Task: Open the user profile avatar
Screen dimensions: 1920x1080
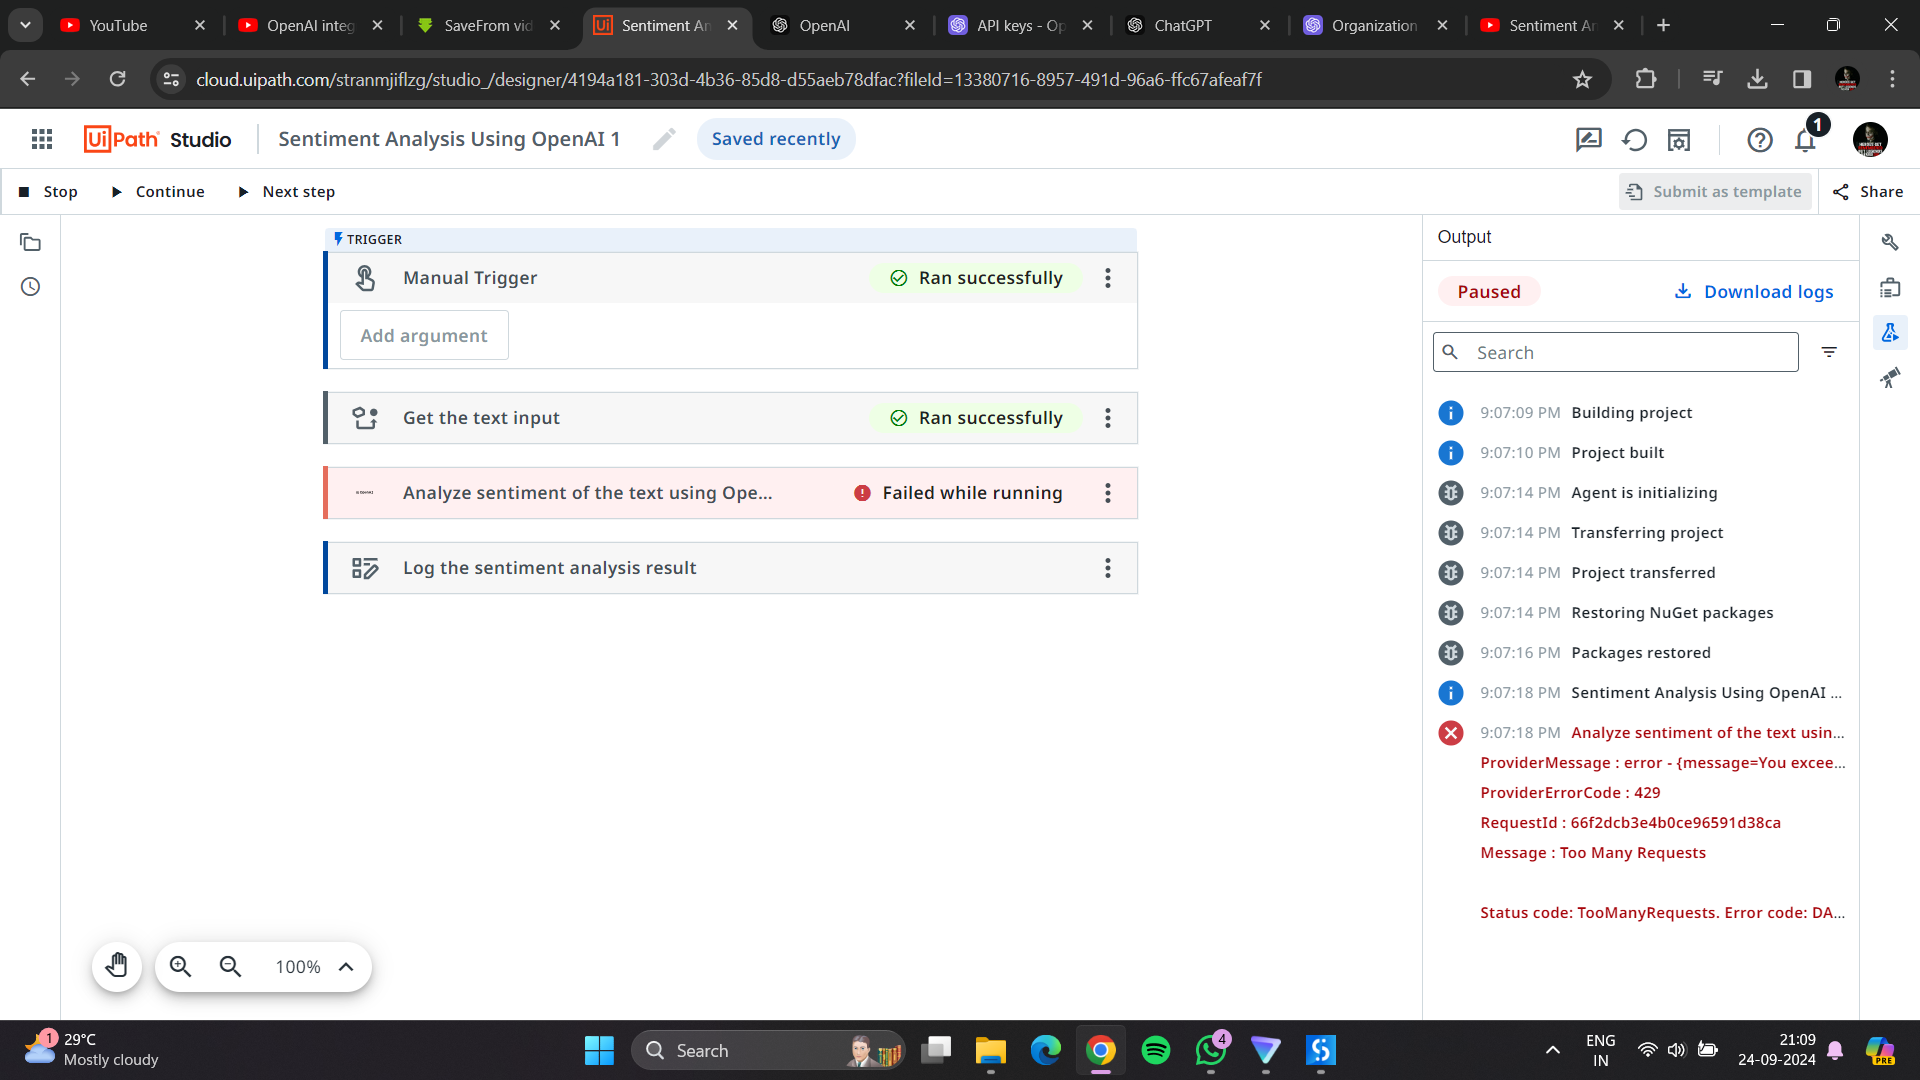Action: (1870, 140)
